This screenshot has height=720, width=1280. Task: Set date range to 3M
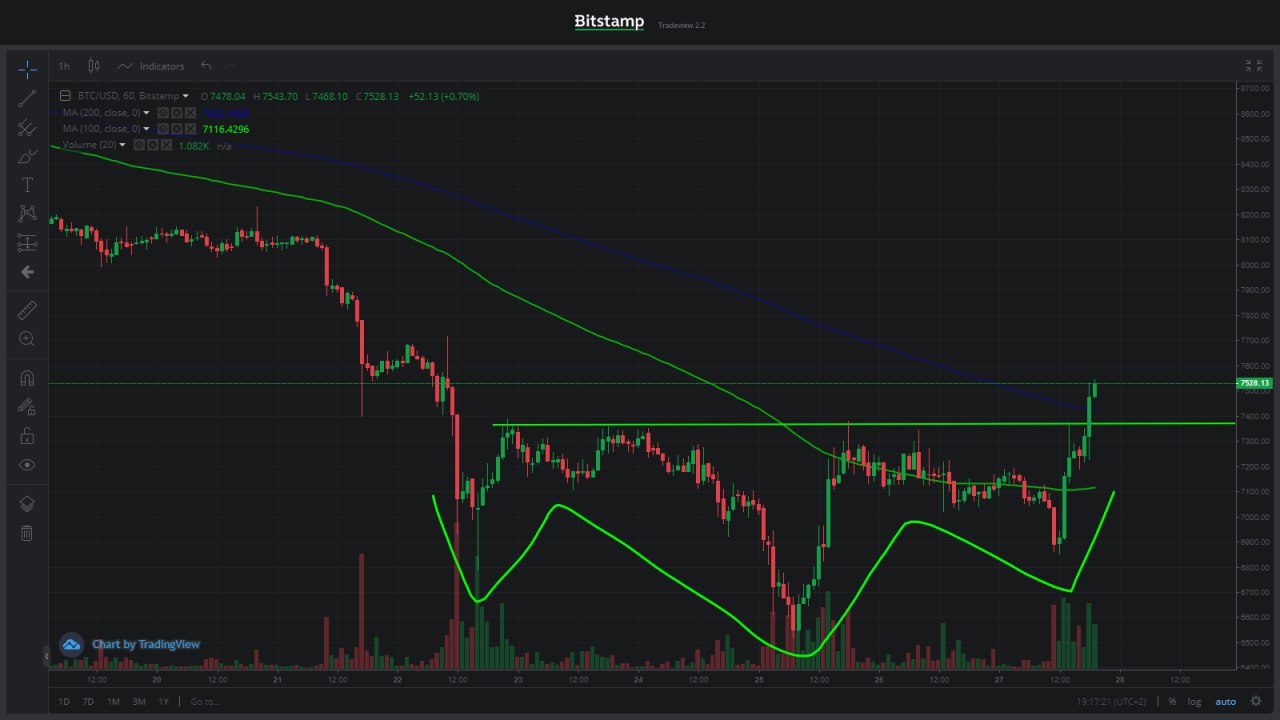[x=138, y=701]
